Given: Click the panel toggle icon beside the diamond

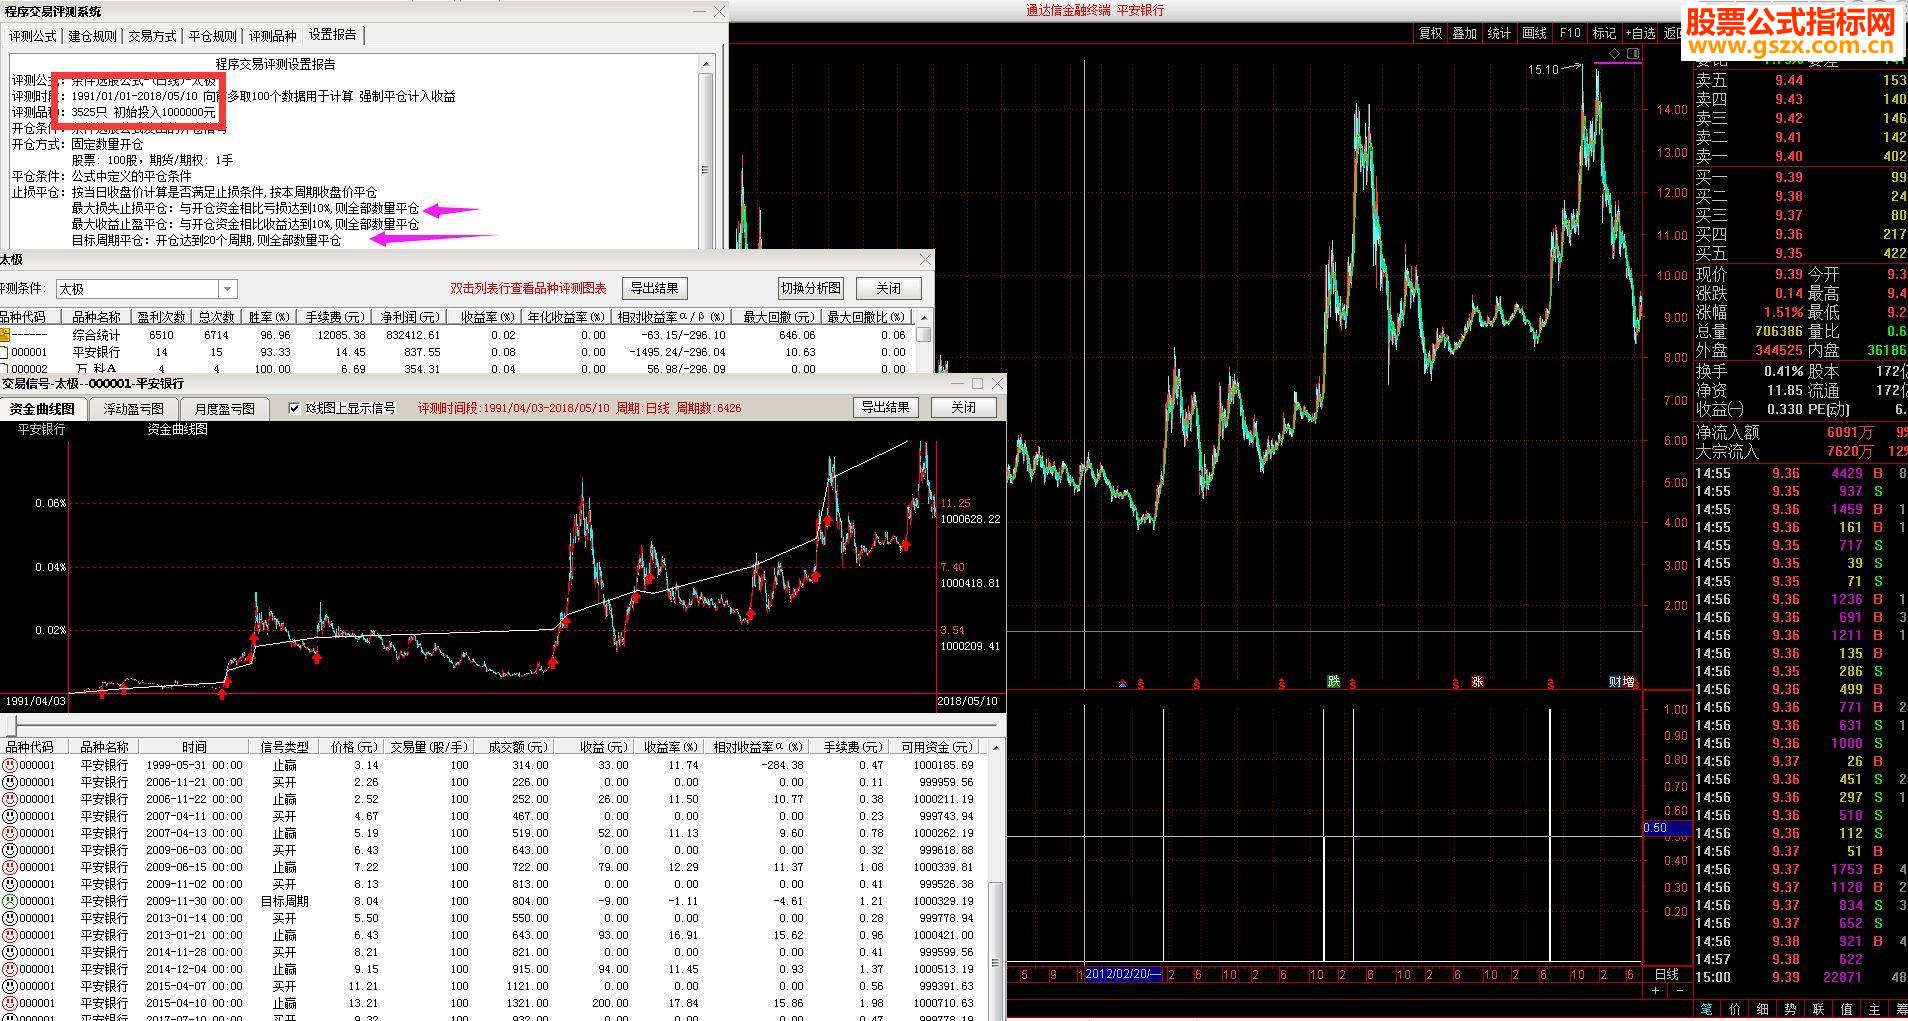Looking at the screenshot, I should click(1633, 53).
